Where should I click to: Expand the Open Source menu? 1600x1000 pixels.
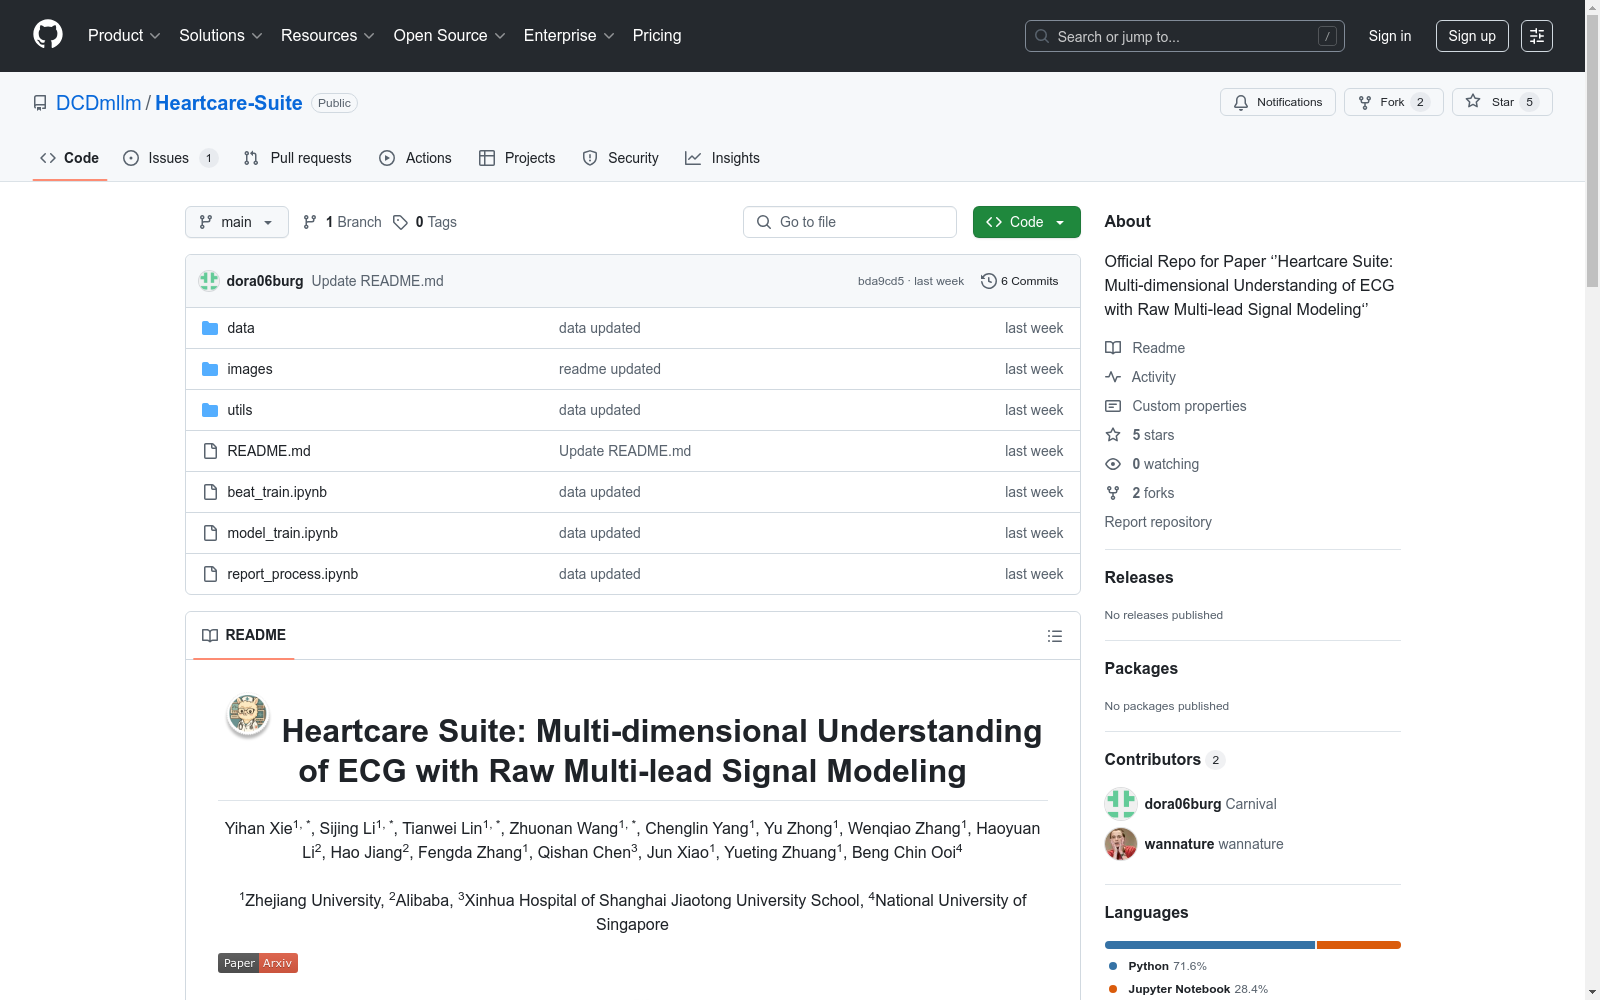click(450, 36)
